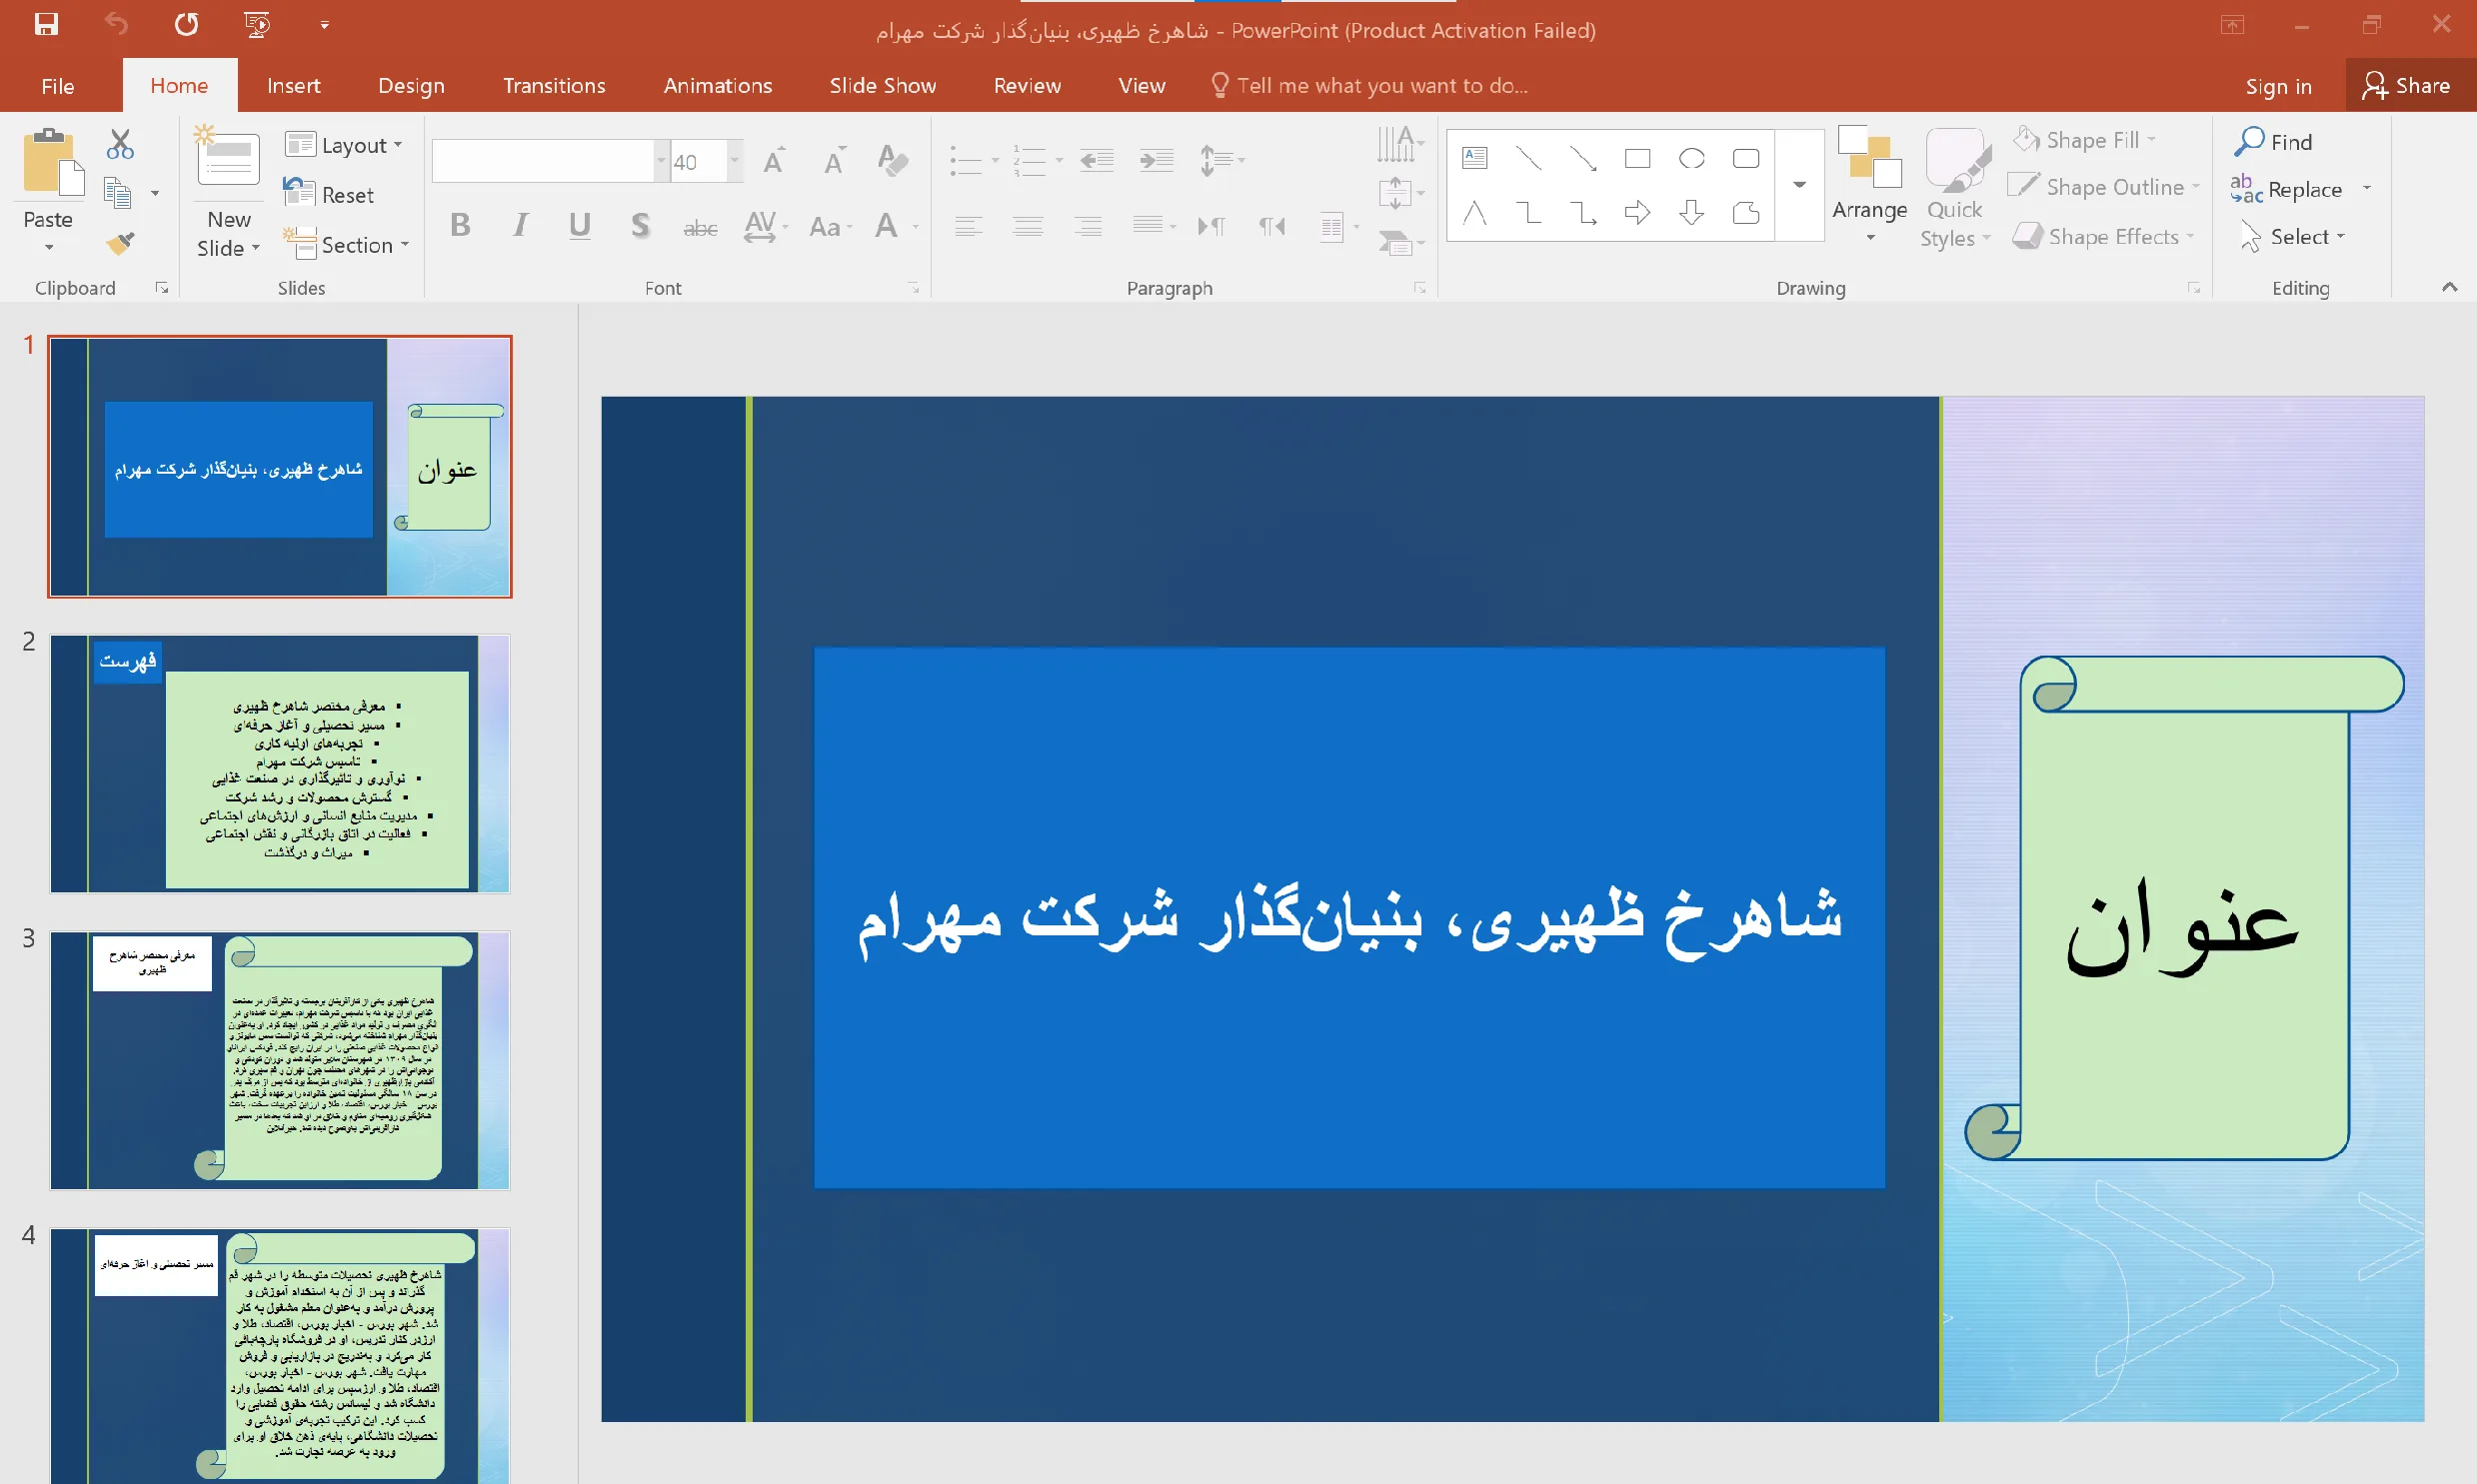The width and height of the screenshot is (2477, 1484).
Task: Set left-to-right text direction
Action: tap(1211, 227)
